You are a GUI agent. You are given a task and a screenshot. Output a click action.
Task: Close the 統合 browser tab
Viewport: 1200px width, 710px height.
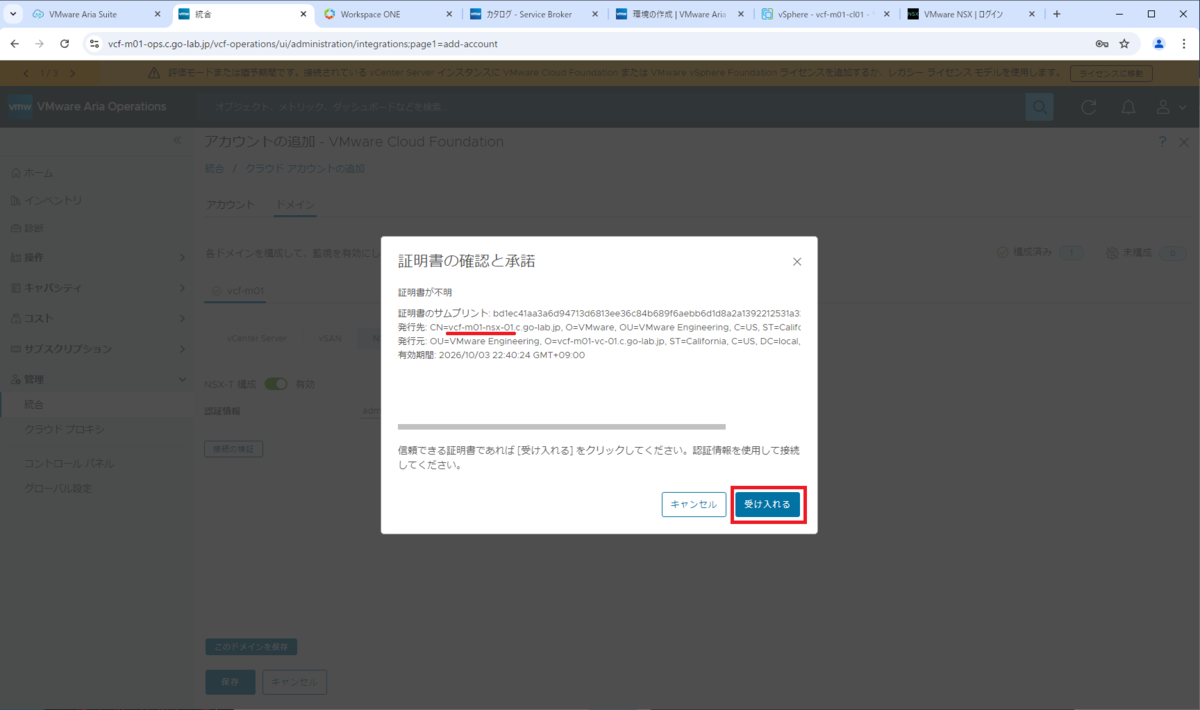click(x=302, y=14)
